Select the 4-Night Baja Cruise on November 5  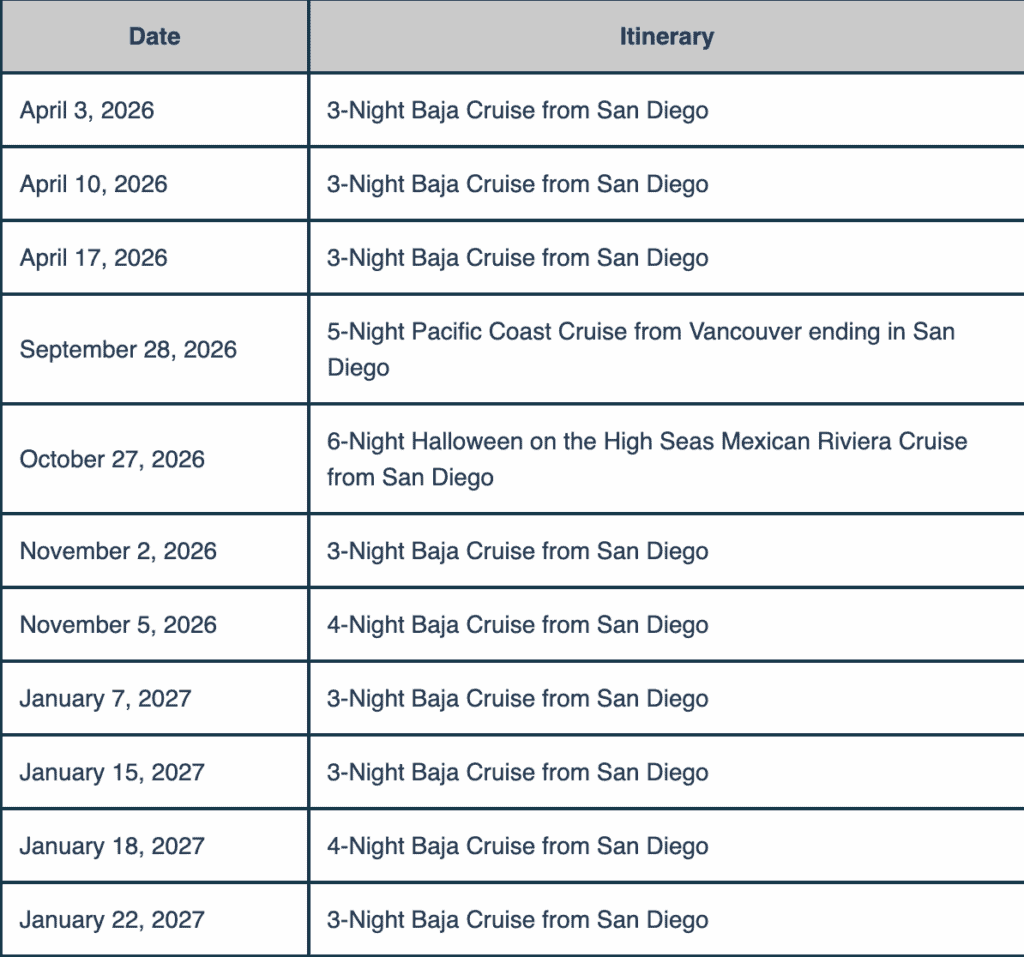point(517,625)
